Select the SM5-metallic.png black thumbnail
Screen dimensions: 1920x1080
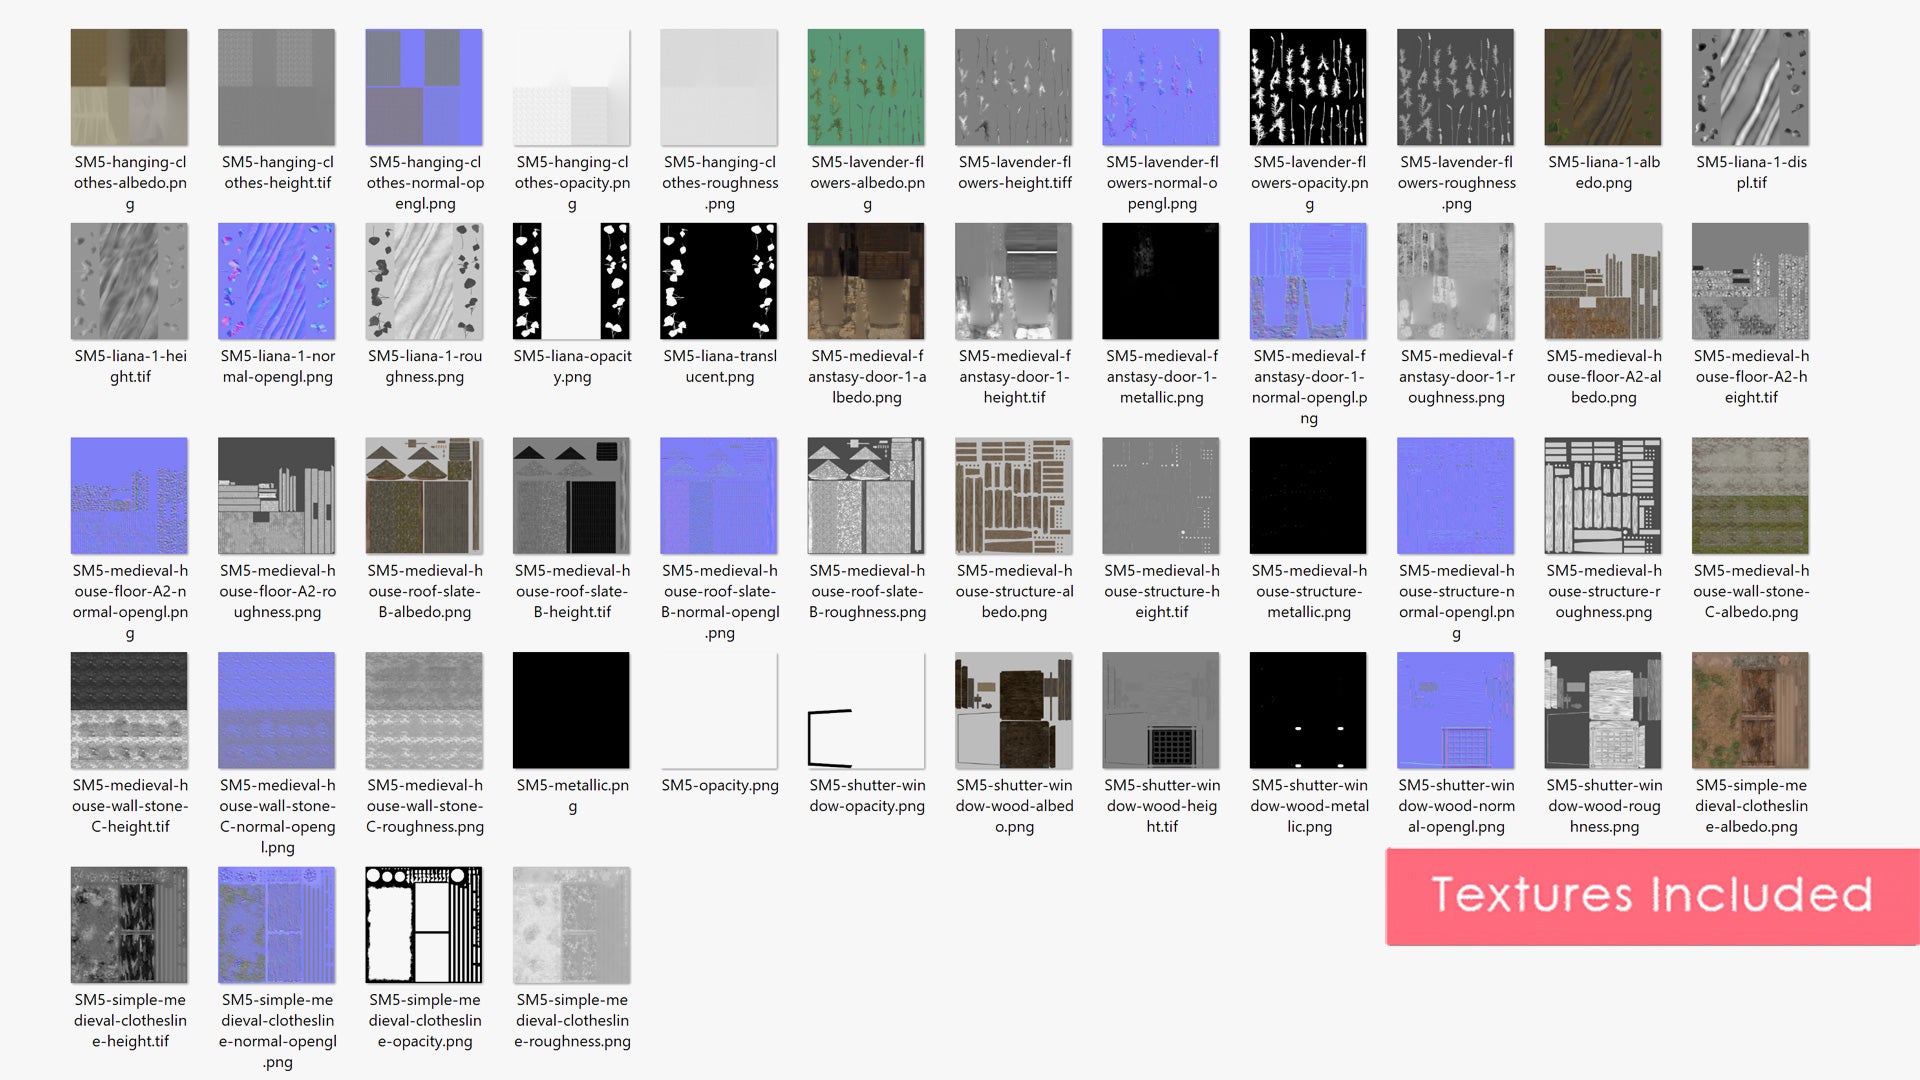[571, 710]
